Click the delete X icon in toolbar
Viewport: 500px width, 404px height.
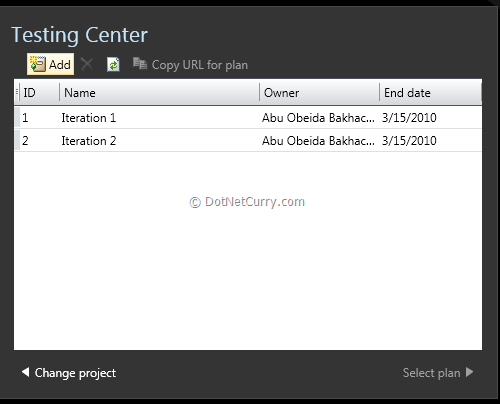87,64
